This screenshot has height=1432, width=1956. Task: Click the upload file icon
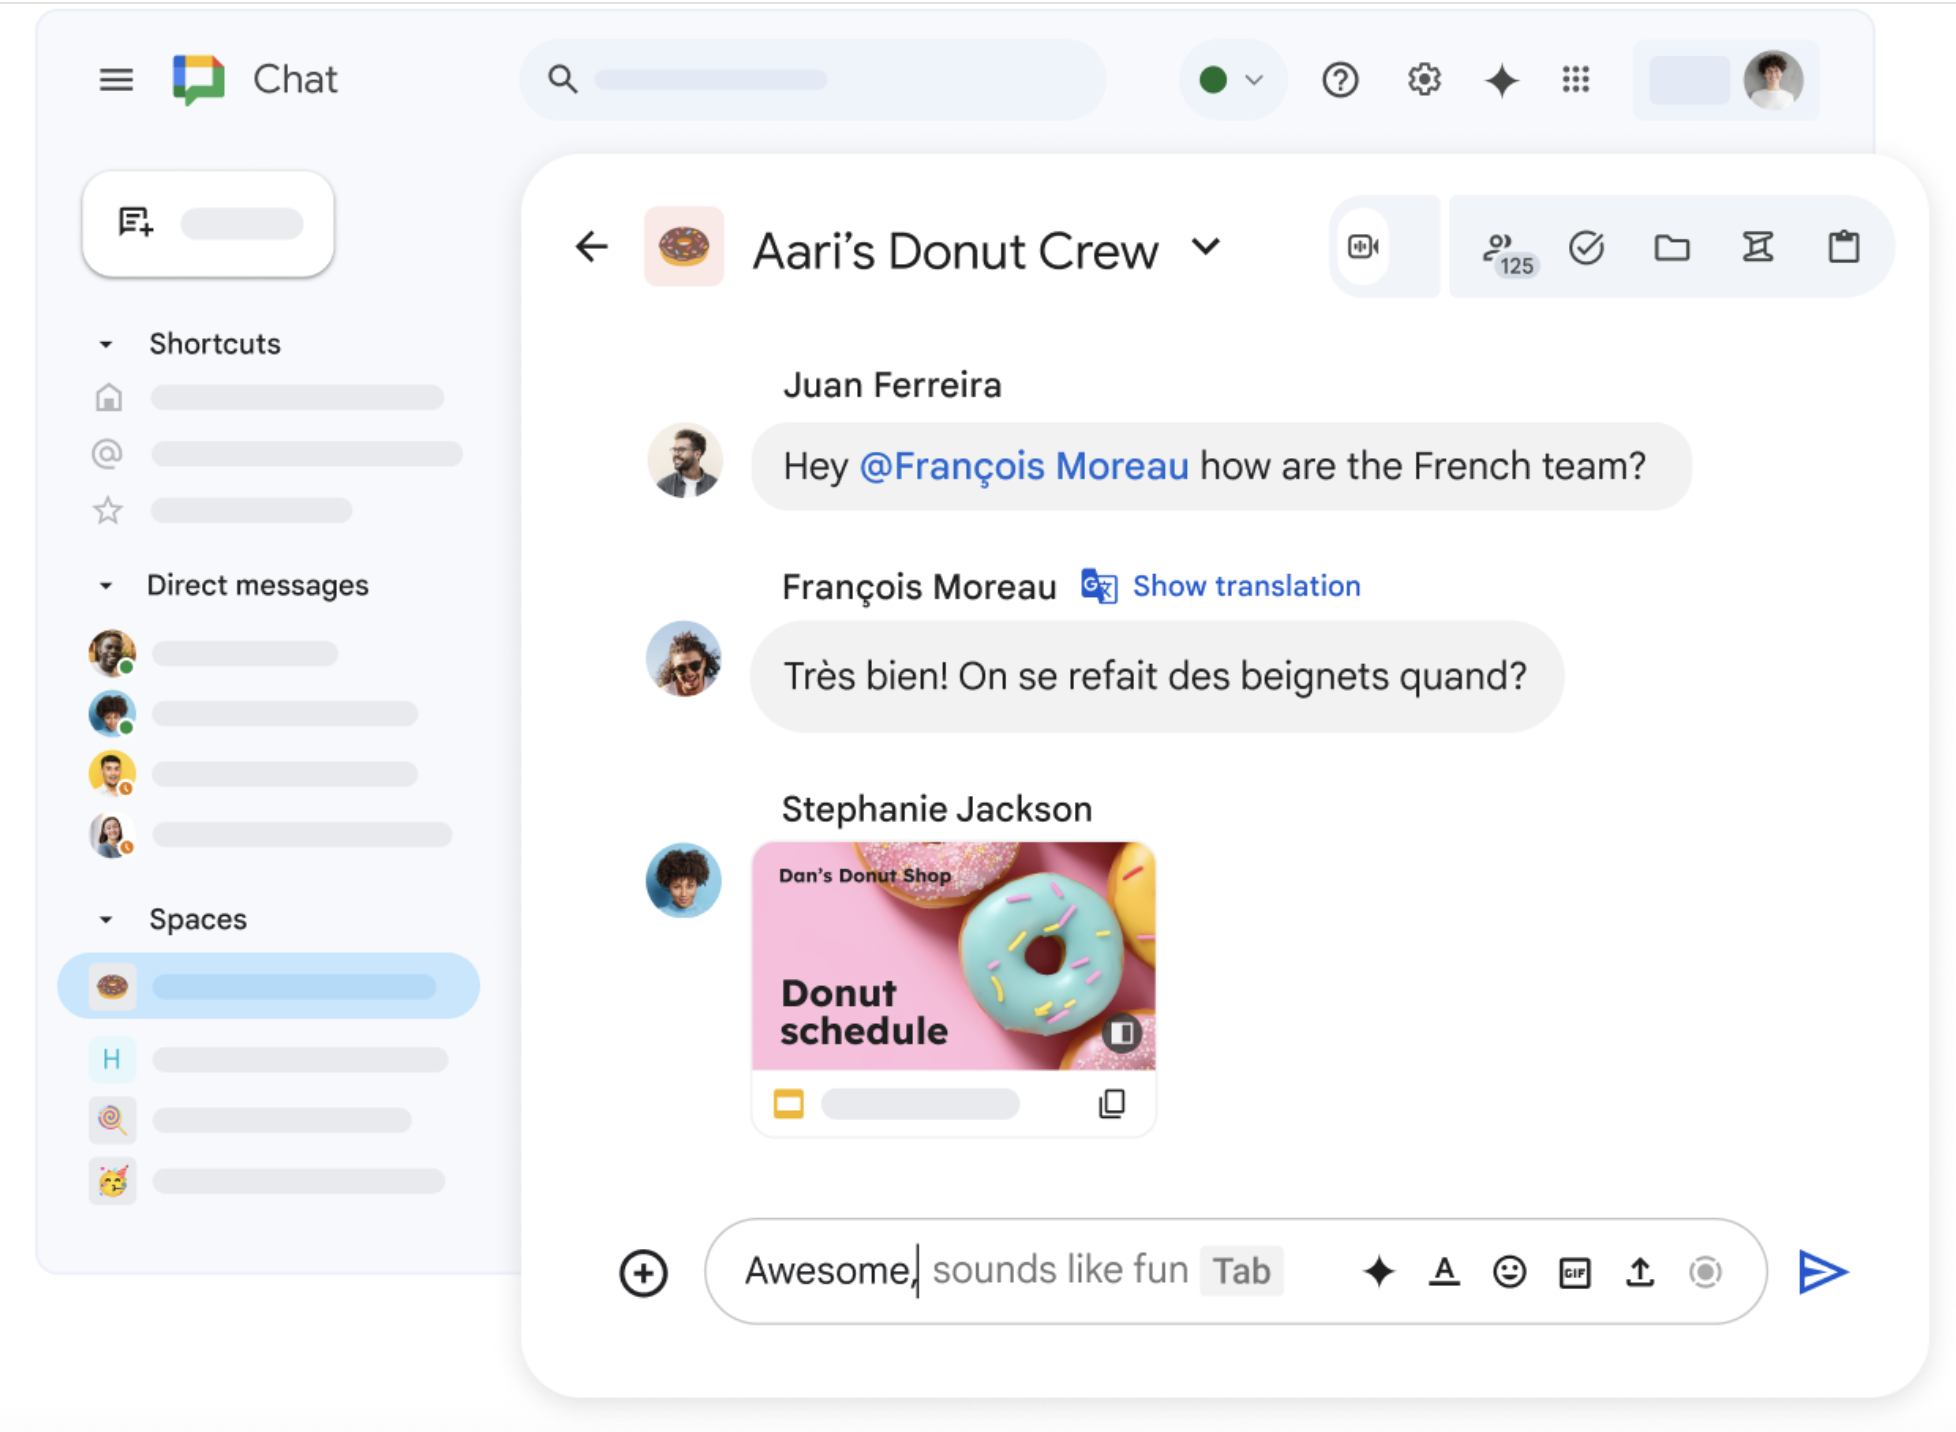pos(1639,1272)
